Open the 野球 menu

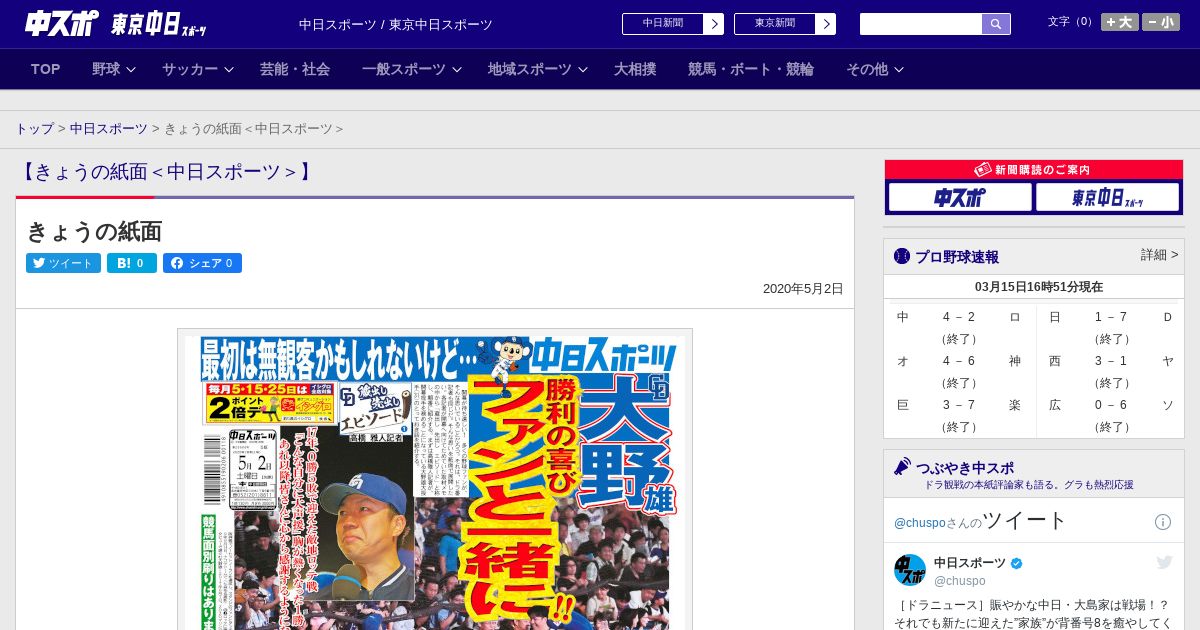coord(106,69)
